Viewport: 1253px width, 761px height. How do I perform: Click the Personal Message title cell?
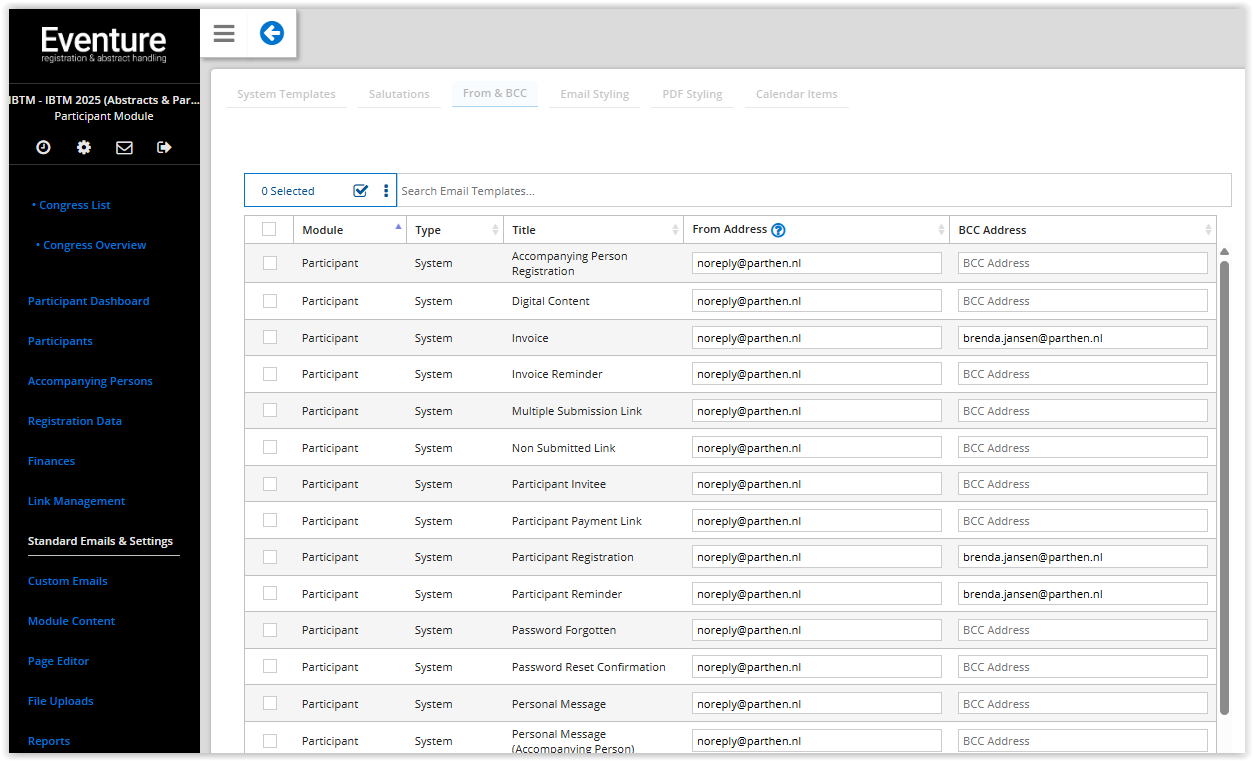559,704
